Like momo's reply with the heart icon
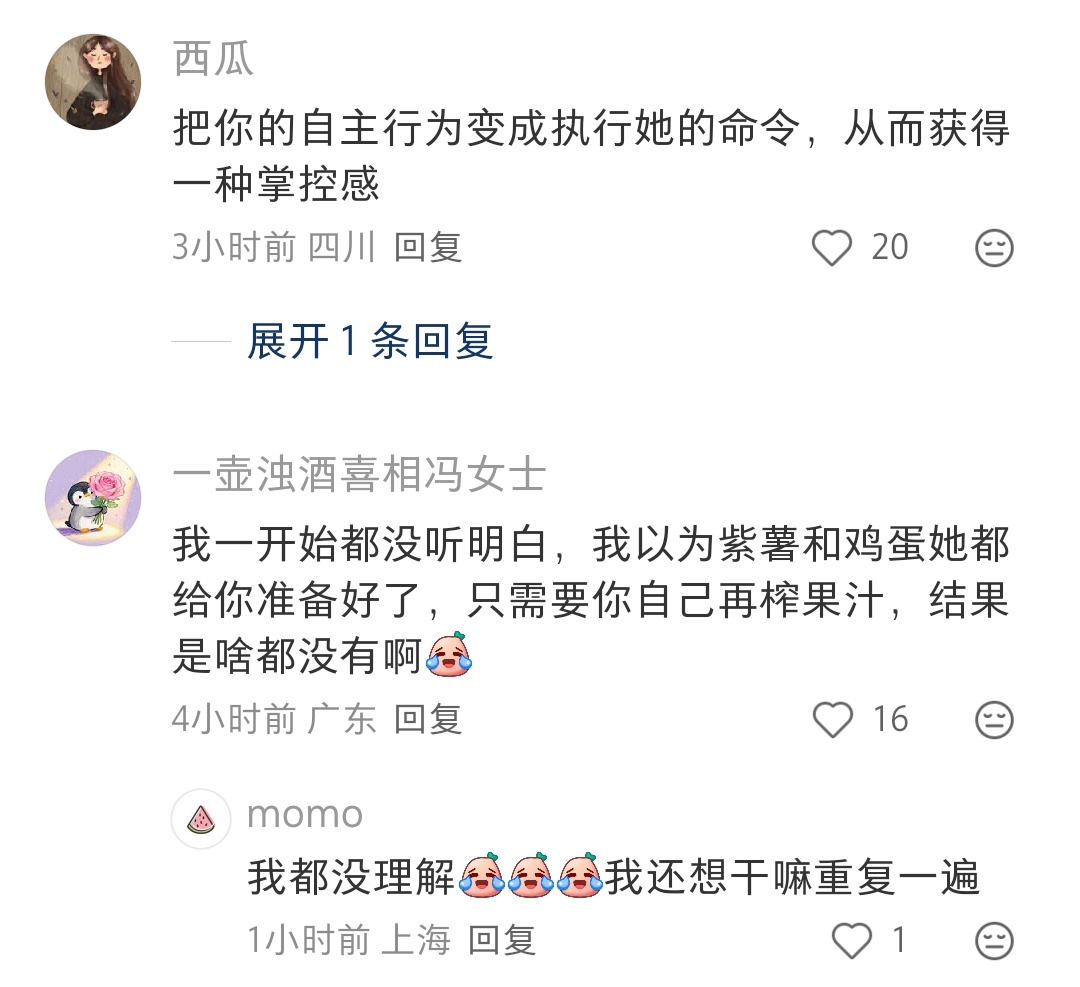This screenshot has width=1080, height=987. (852, 941)
